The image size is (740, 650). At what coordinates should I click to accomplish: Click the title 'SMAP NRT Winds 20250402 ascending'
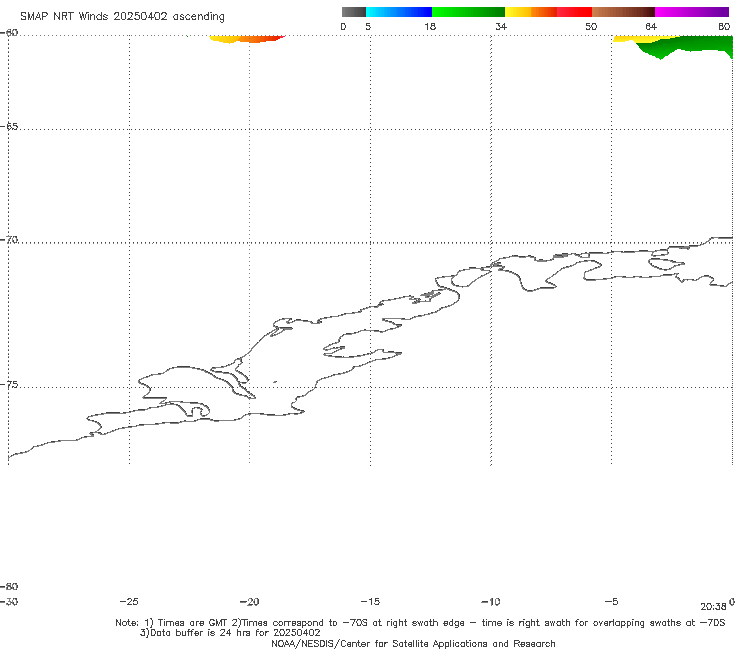pos(122,16)
